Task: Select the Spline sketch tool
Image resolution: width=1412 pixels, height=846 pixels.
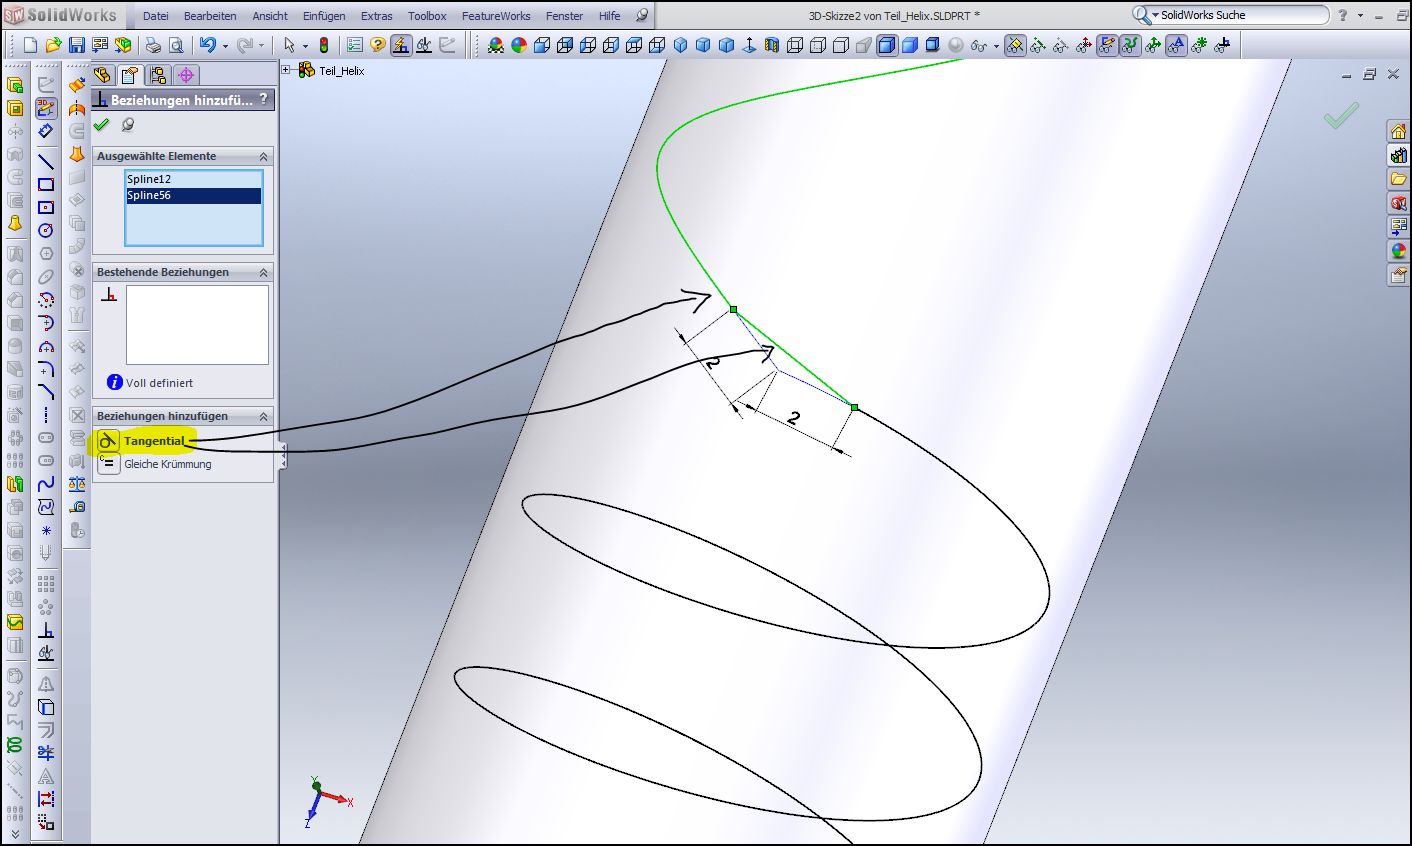Action: [46, 484]
